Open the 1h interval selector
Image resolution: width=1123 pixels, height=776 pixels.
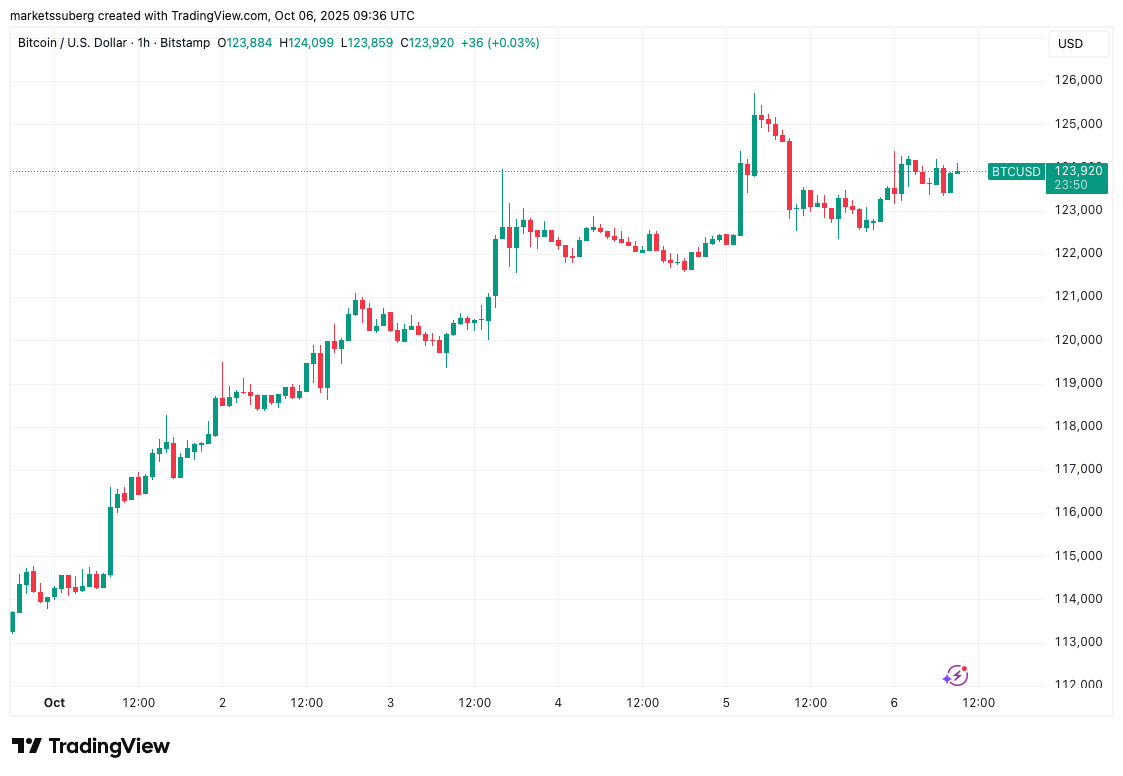point(145,43)
